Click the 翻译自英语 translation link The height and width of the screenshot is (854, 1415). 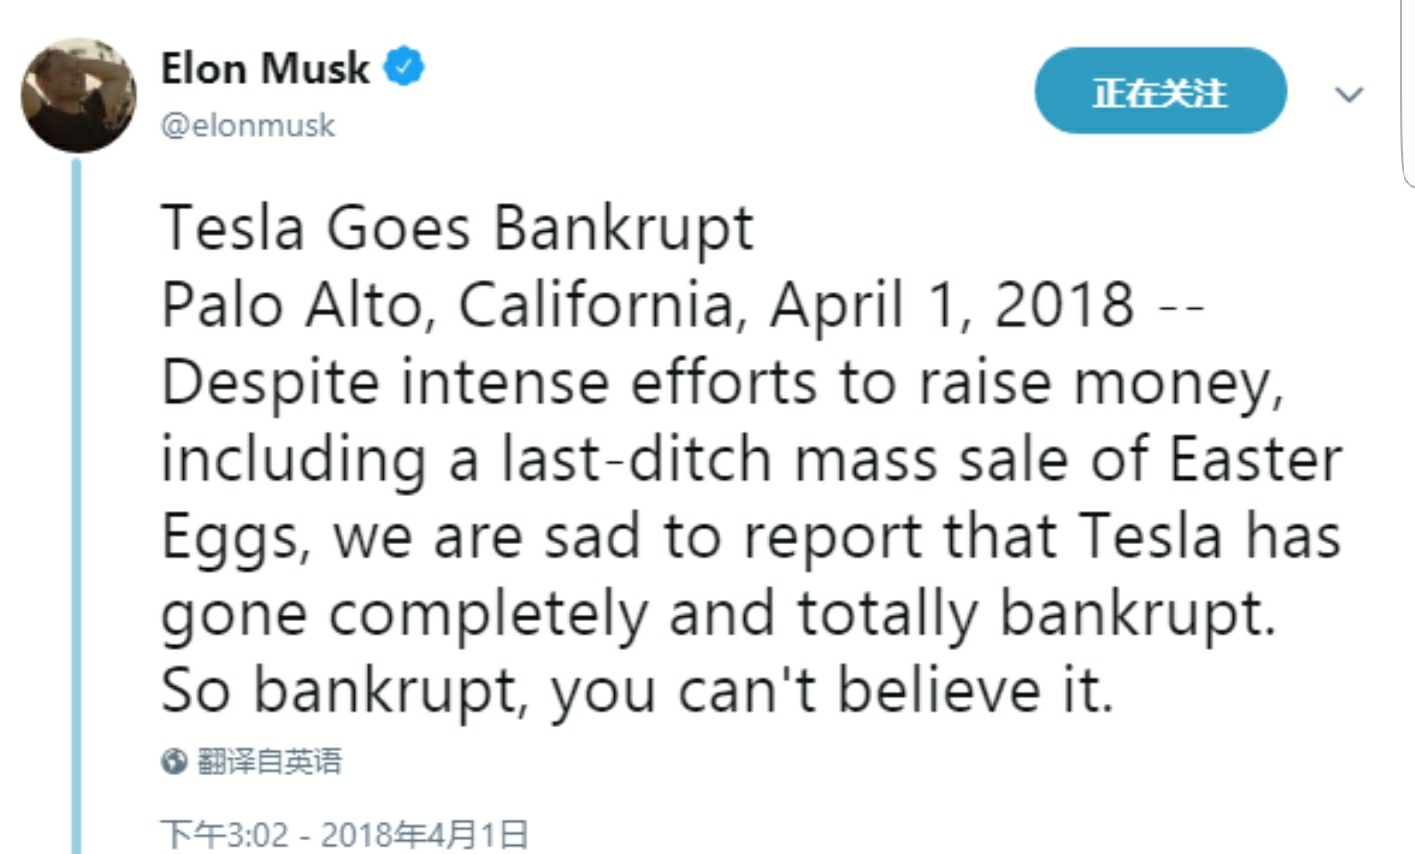(269, 762)
